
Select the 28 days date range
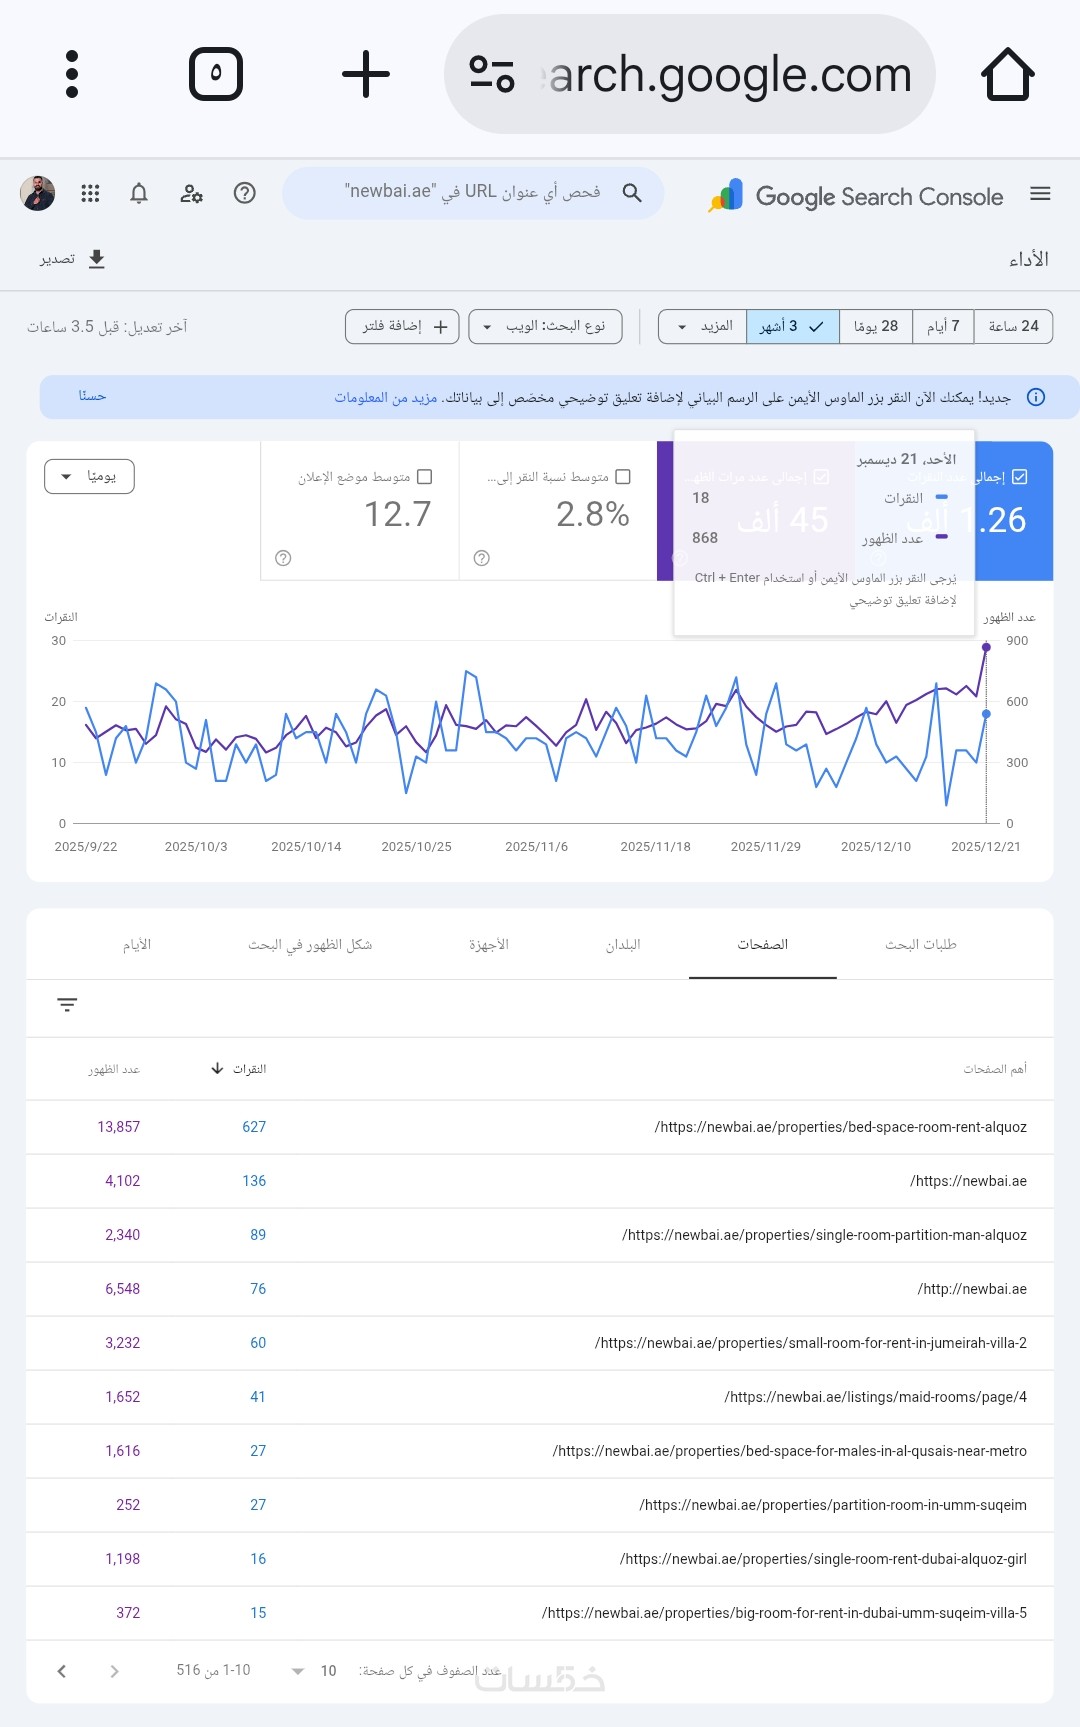pos(876,327)
